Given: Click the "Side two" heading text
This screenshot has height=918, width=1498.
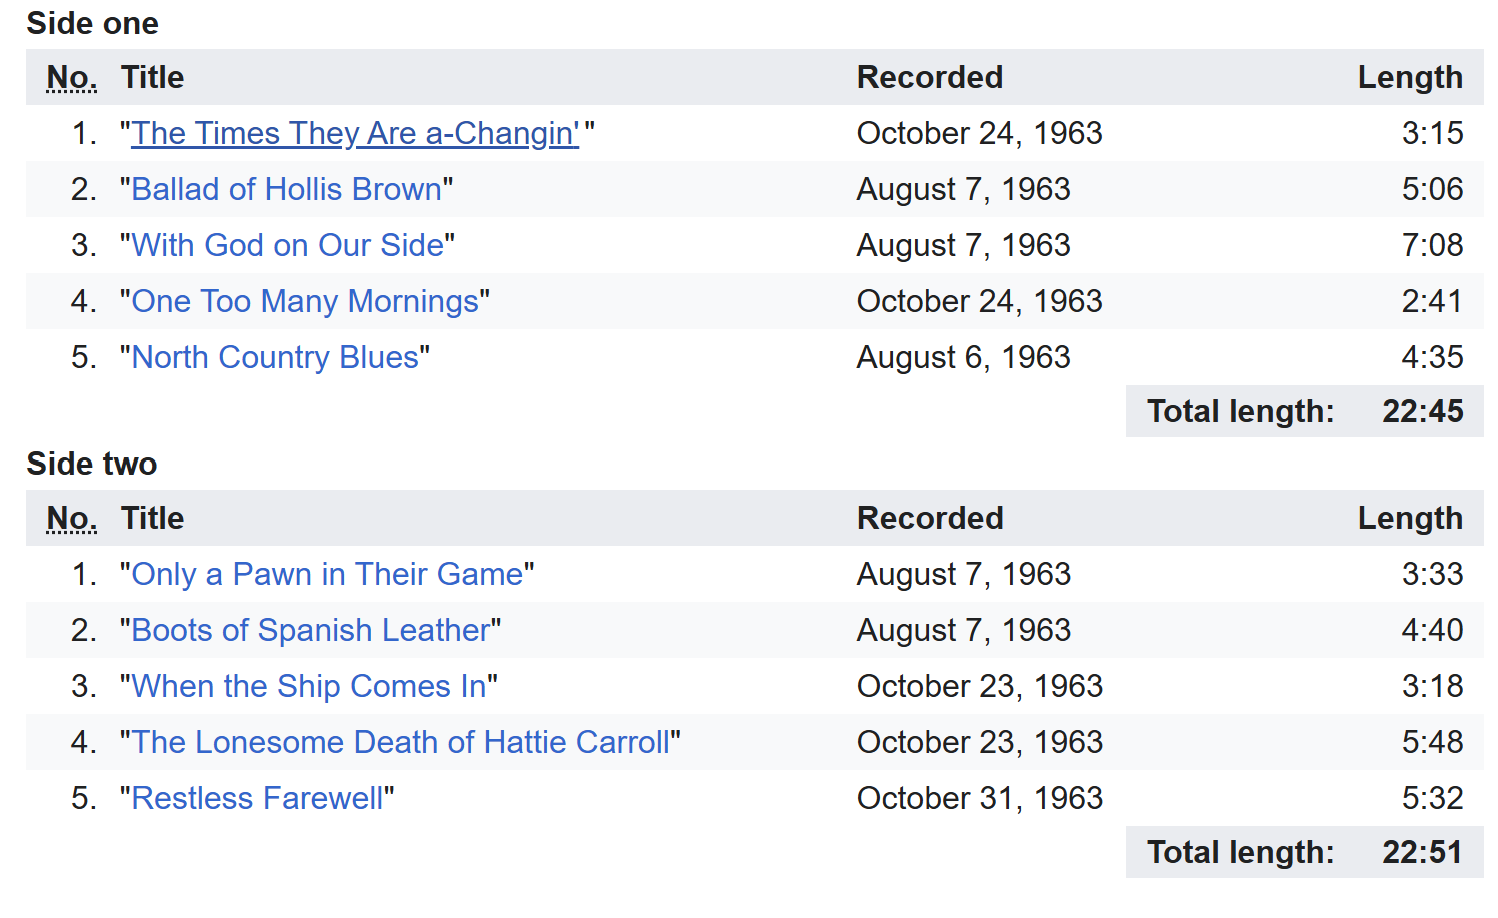Looking at the screenshot, I should [92, 464].
